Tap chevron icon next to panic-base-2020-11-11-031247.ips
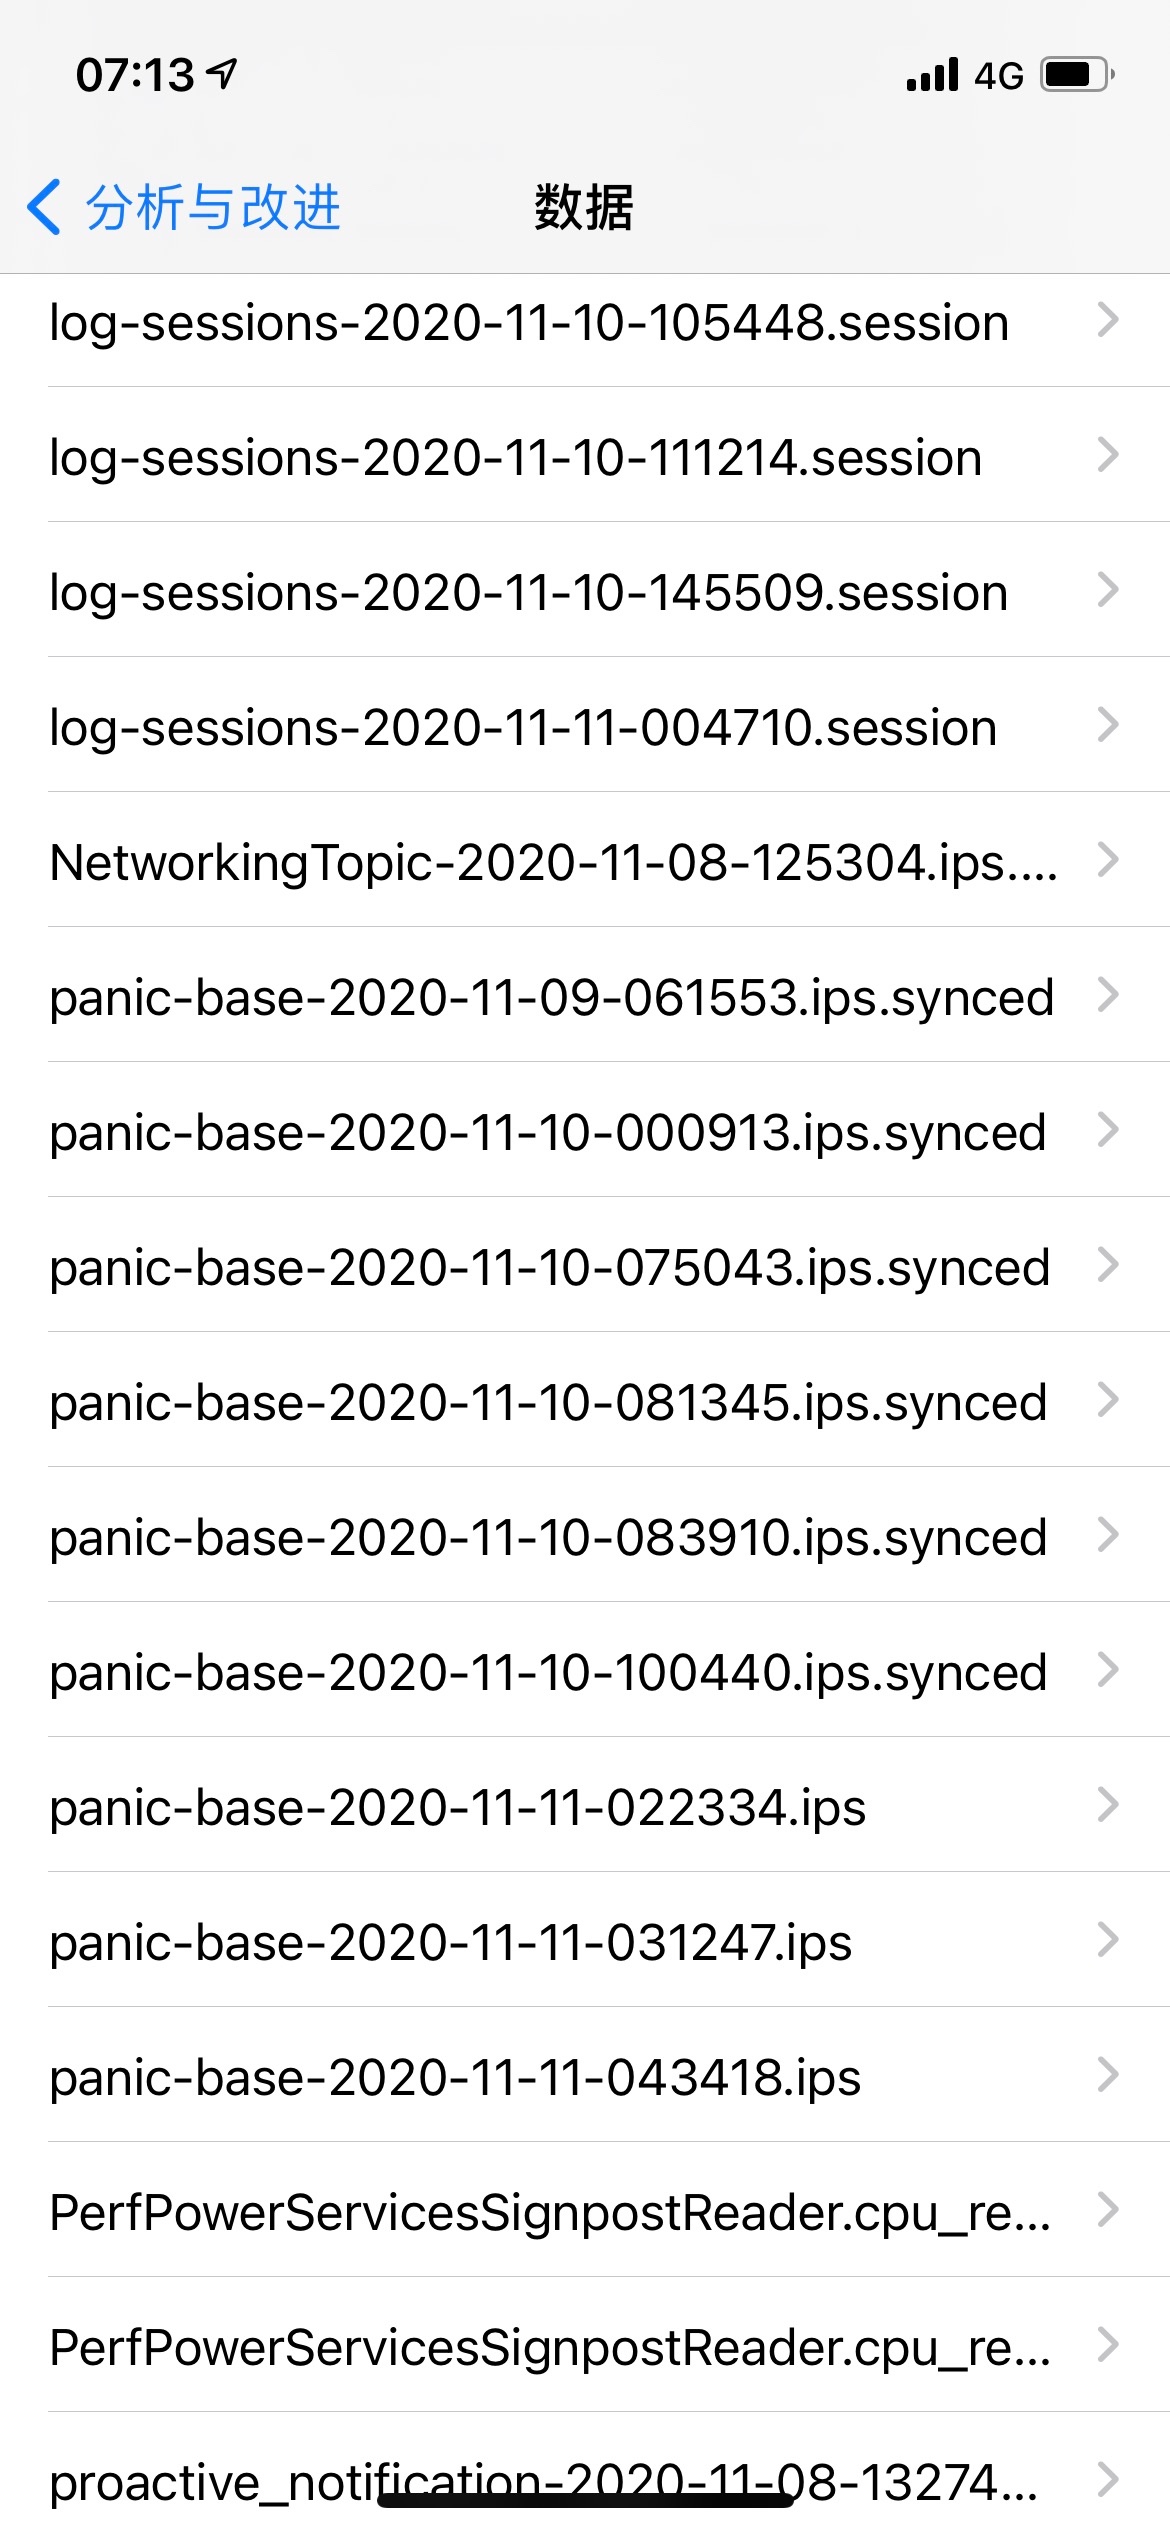Screen dimensions: 1170x2532 coord(1107,1940)
